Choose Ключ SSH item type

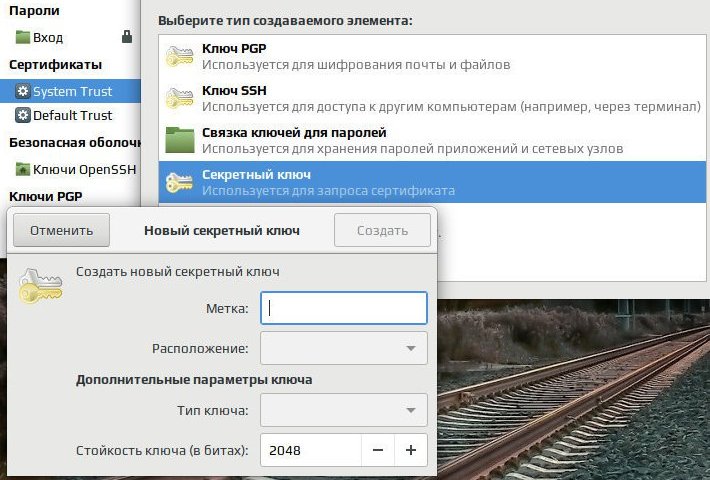pos(432,98)
